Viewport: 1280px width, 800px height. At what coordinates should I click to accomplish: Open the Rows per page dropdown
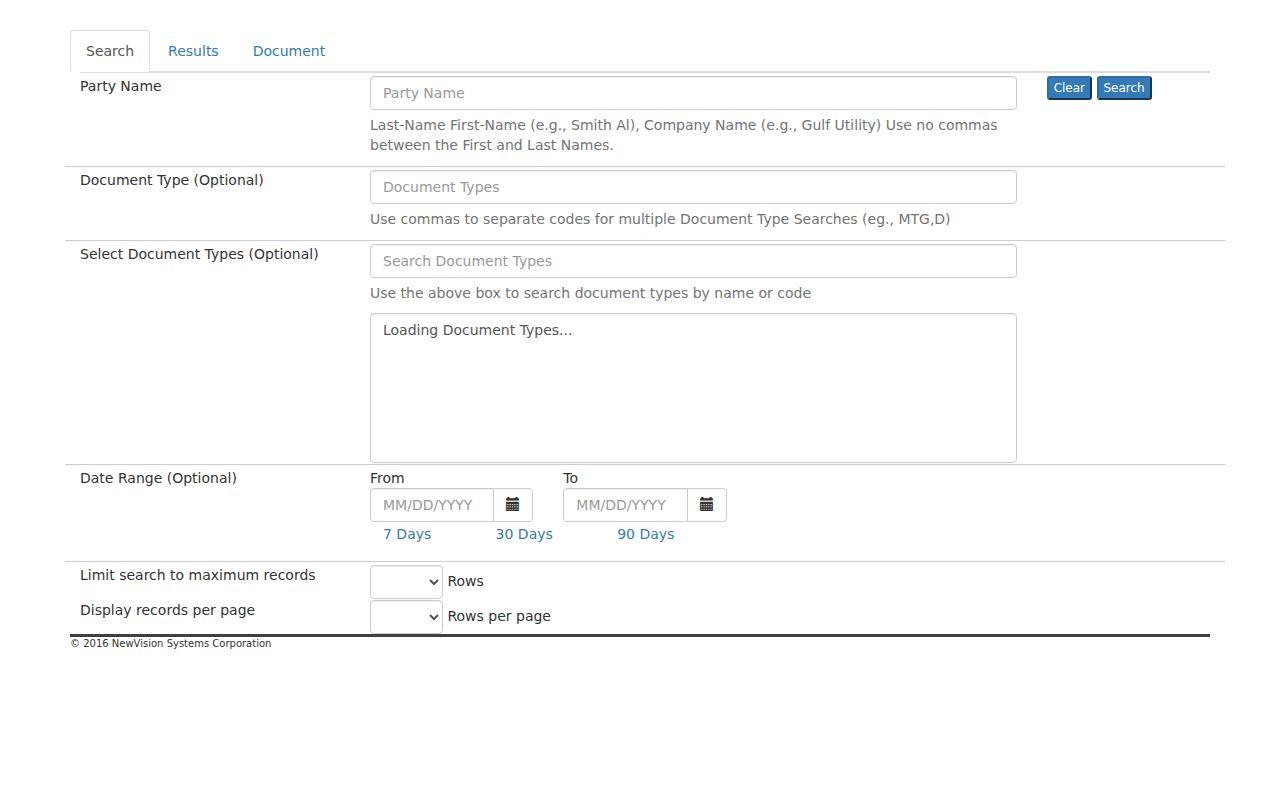pos(406,617)
